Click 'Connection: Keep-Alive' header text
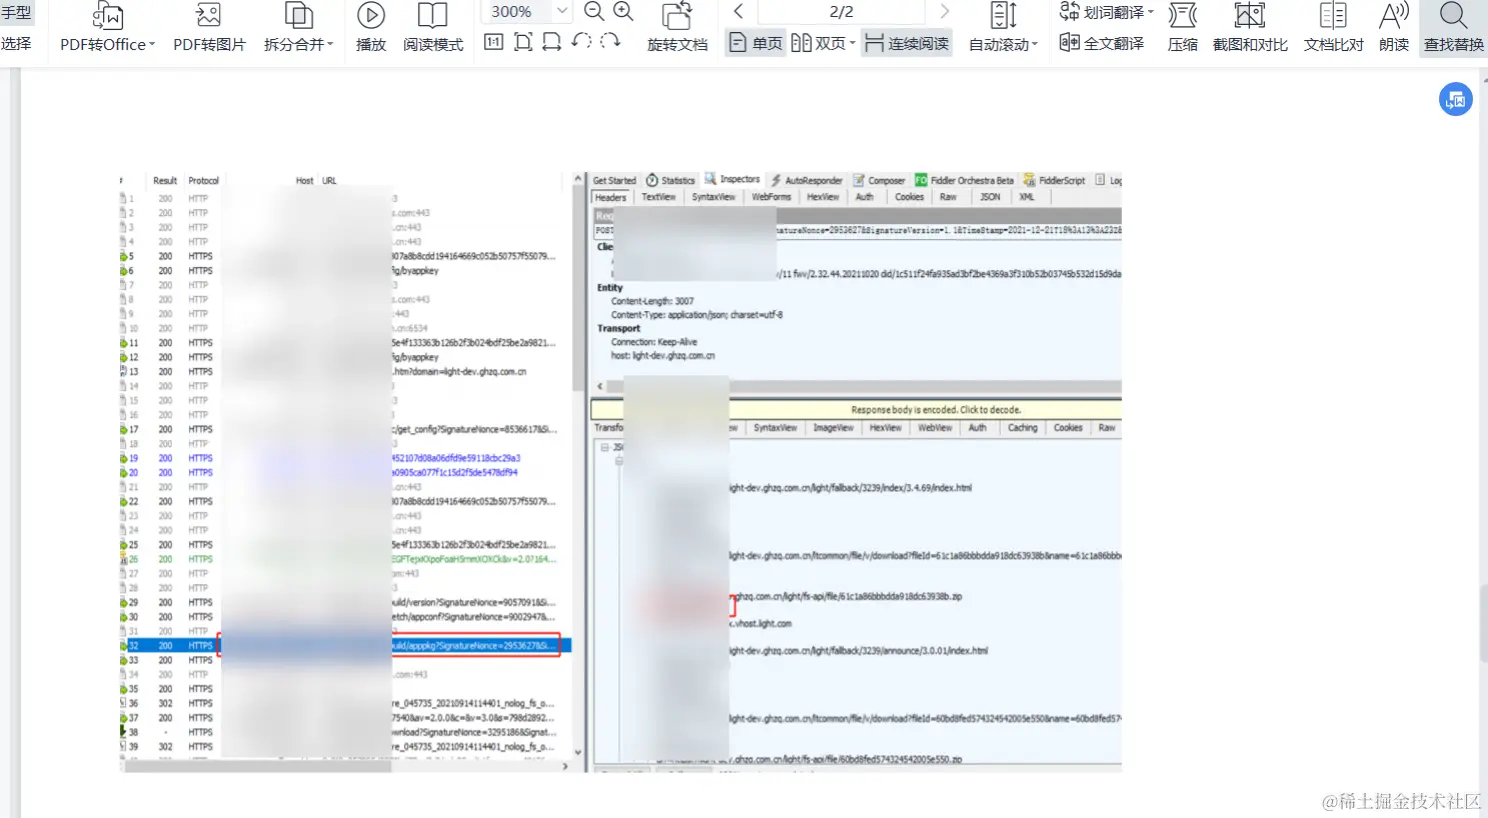The width and height of the screenshot is (1488, 818). pos(655,342)
